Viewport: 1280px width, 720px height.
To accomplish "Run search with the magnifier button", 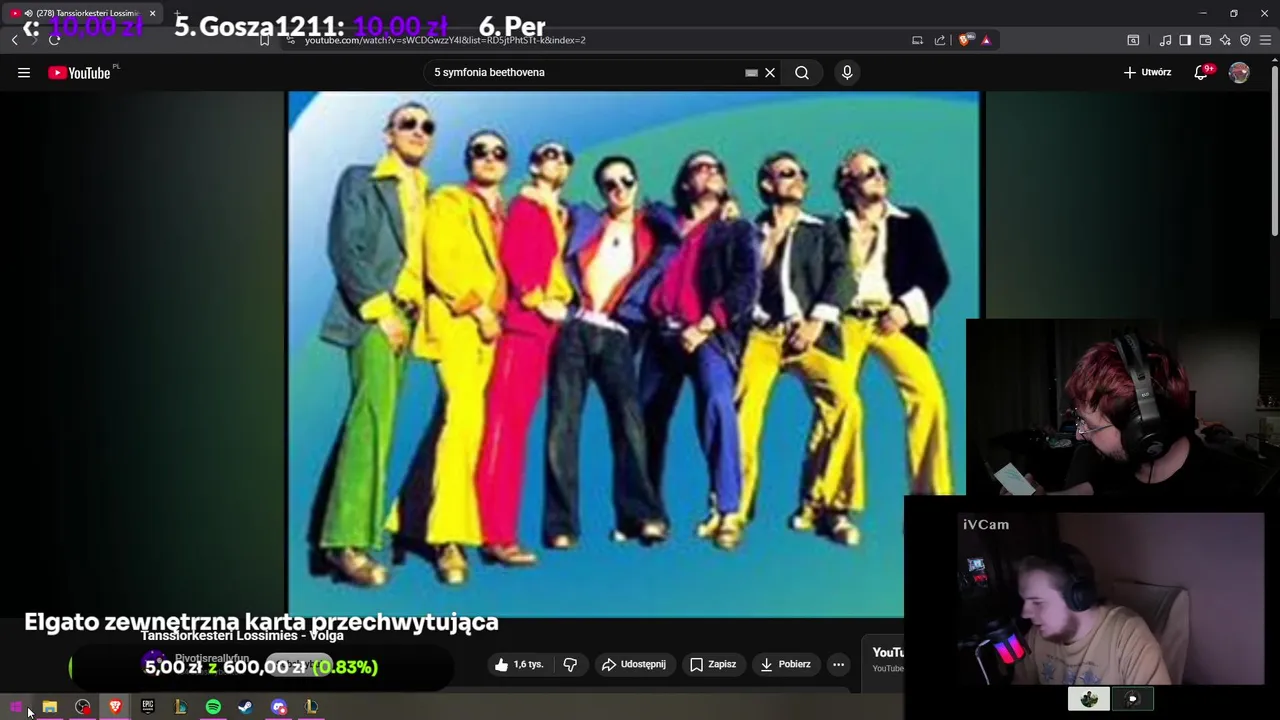I will pyautogui.click(x=802, y=72).
